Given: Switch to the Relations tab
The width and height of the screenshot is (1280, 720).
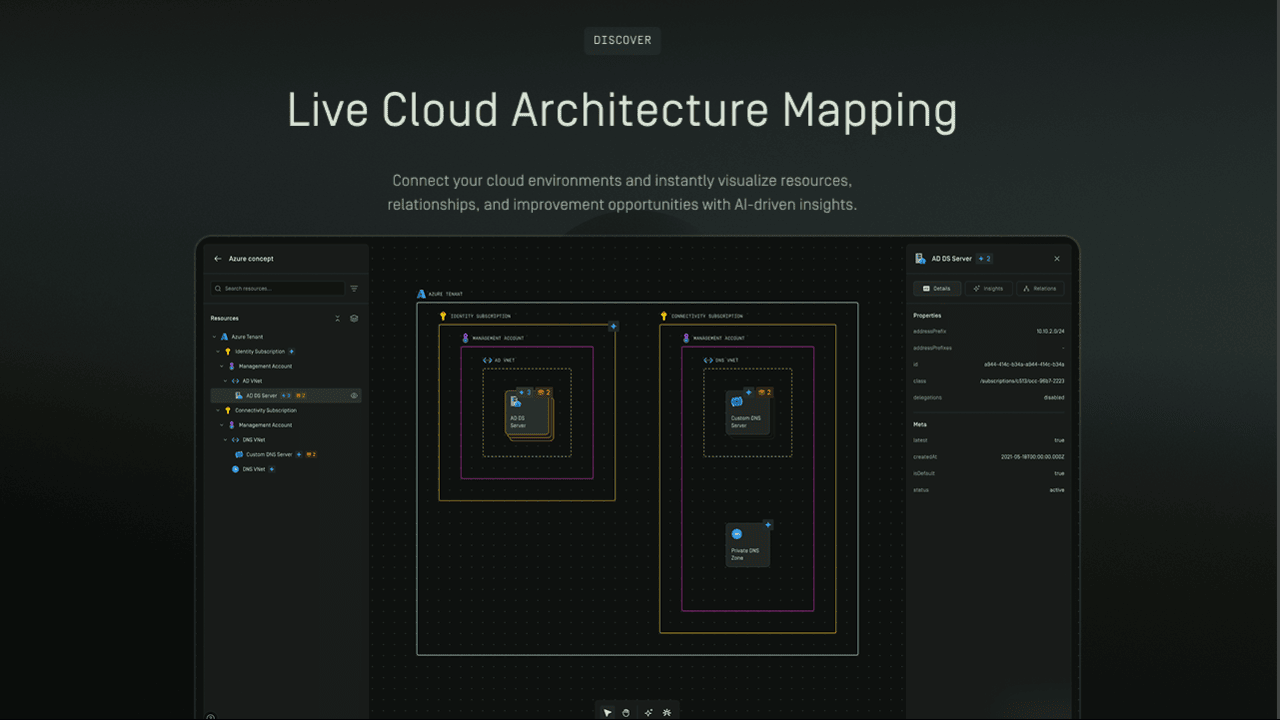Looking at the screenshot, I should [x=1040, y=288].
